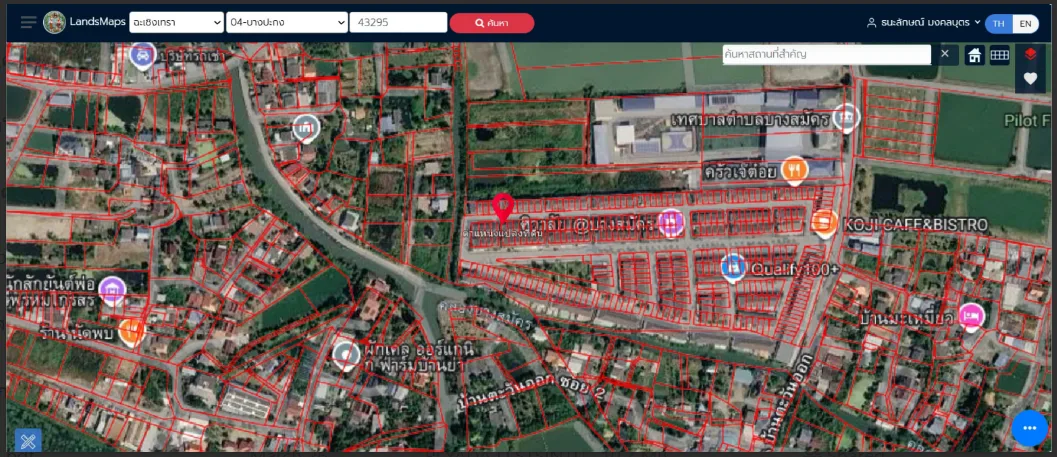Click the เทศบาลตำบลบางสมัคร label
The height and width of the screenshot is (457, 1057).
coord(750,120)
